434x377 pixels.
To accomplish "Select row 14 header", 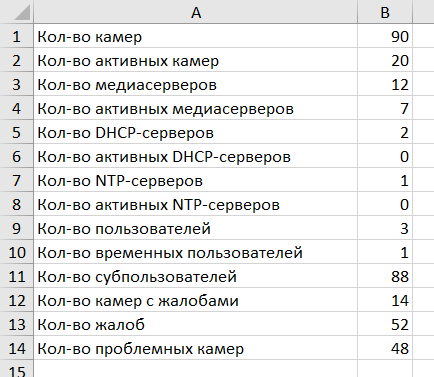I will coord(17,348).
